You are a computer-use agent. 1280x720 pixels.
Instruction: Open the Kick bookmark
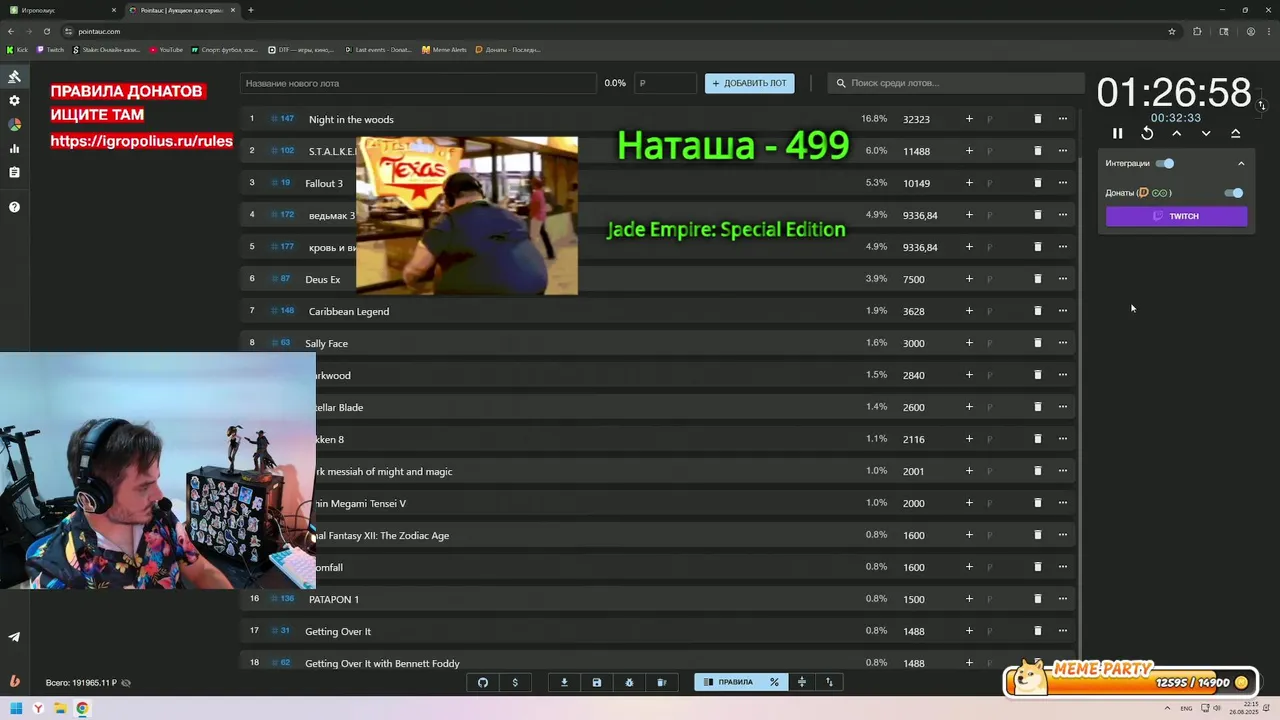point(17,49)
